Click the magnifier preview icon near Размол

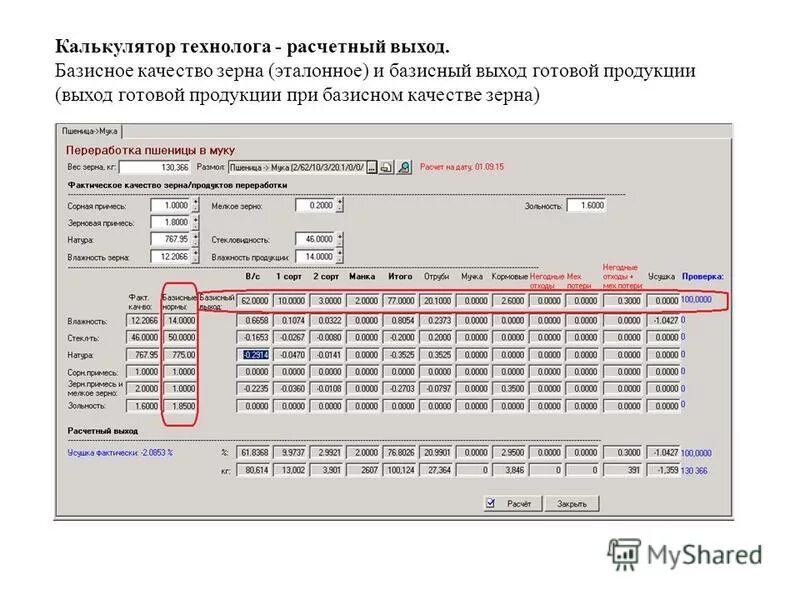pyautogui.click(x=404, y=166)
